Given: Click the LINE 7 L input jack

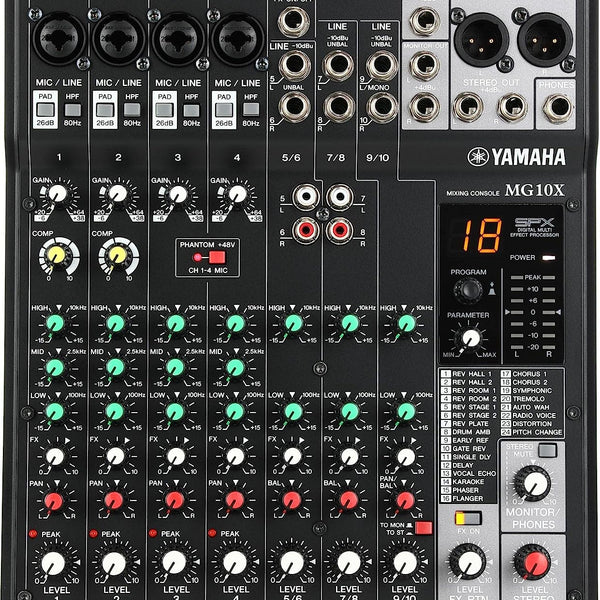Looking at the screenshot, I should point(338,65).
